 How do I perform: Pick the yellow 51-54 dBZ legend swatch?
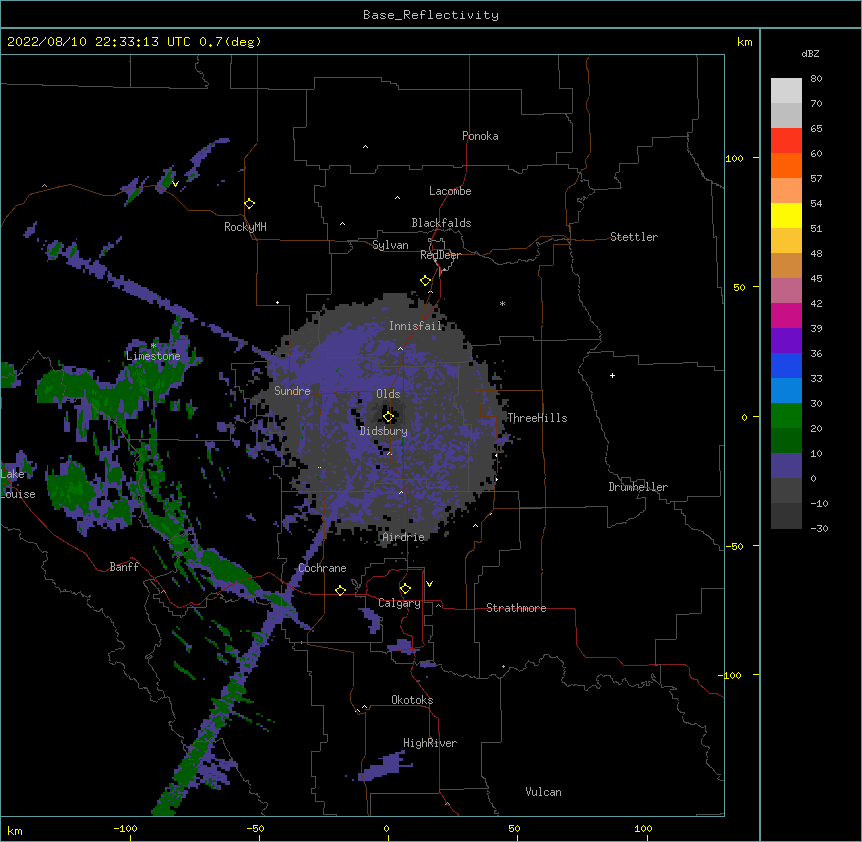click(x=786, y=215)
